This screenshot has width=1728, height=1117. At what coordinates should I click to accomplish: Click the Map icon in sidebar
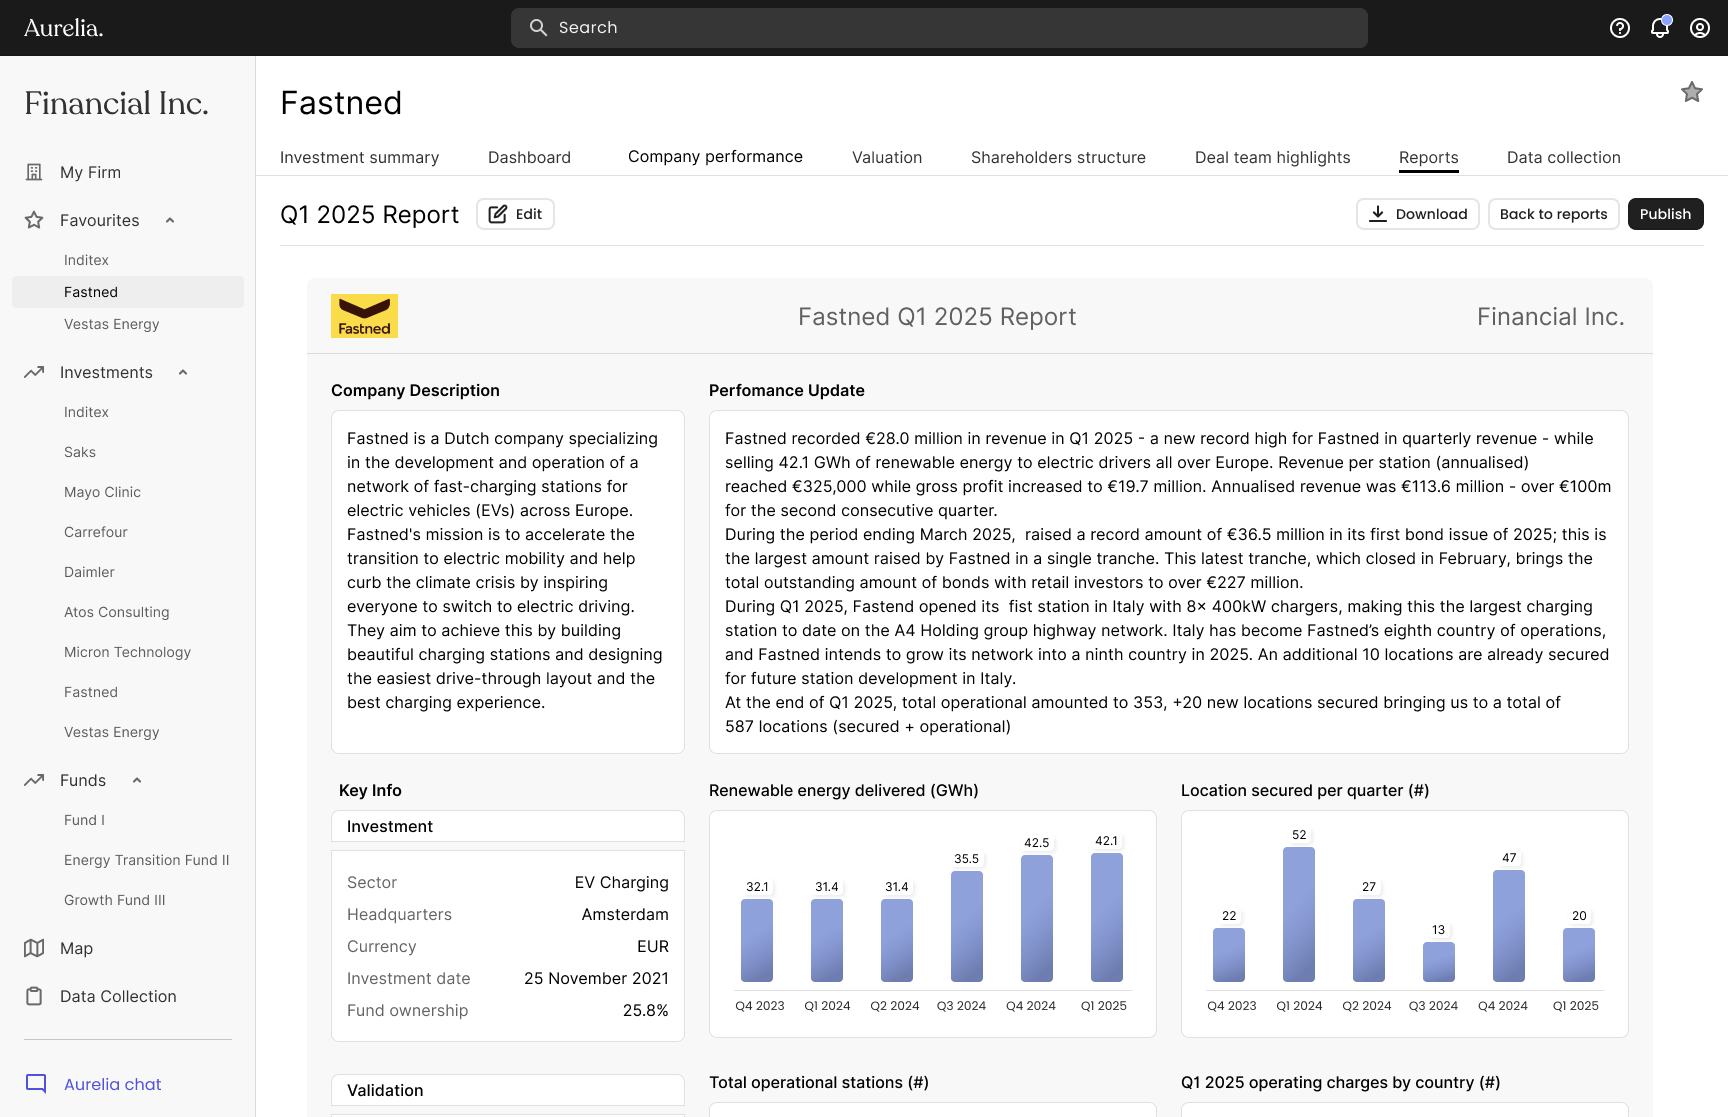coord(34,948)
